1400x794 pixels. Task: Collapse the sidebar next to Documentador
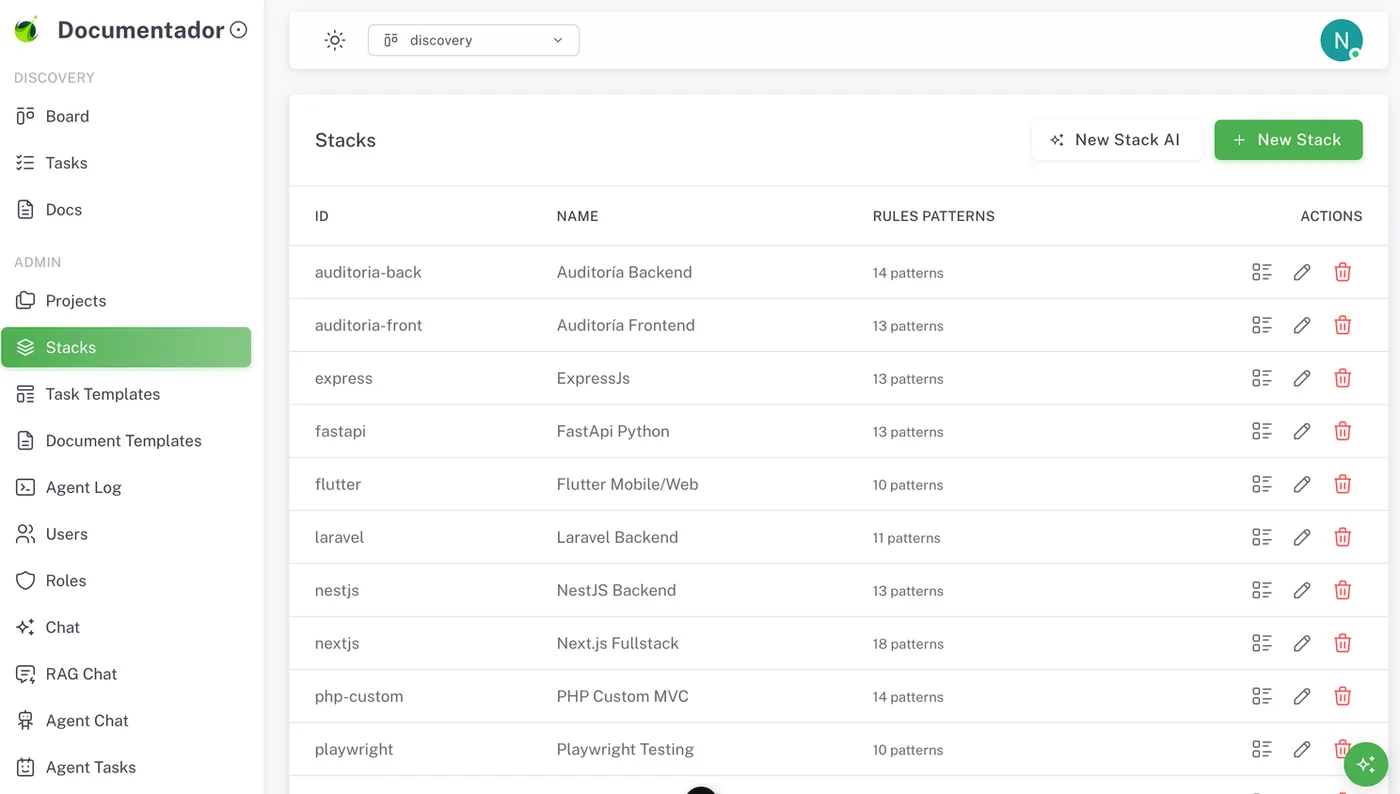click(238, 30)
